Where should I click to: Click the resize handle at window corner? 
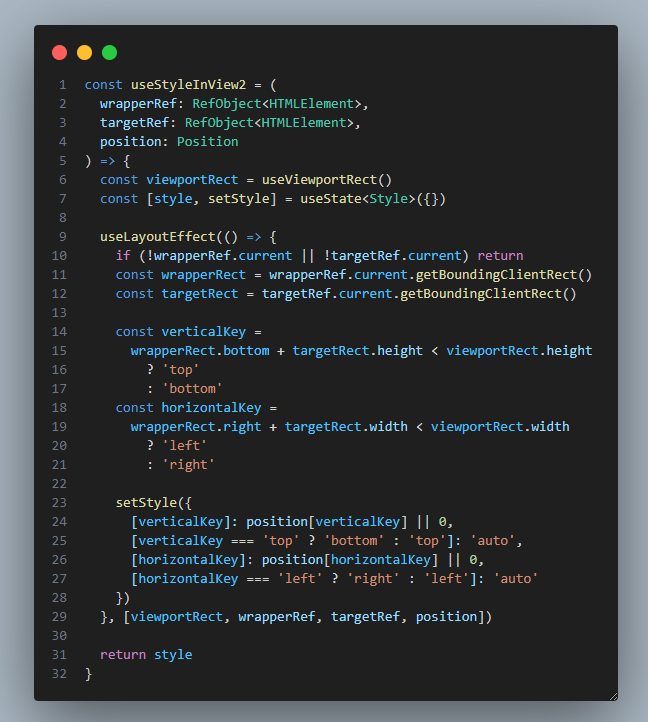pyautogui.click(x=613, y=696)
